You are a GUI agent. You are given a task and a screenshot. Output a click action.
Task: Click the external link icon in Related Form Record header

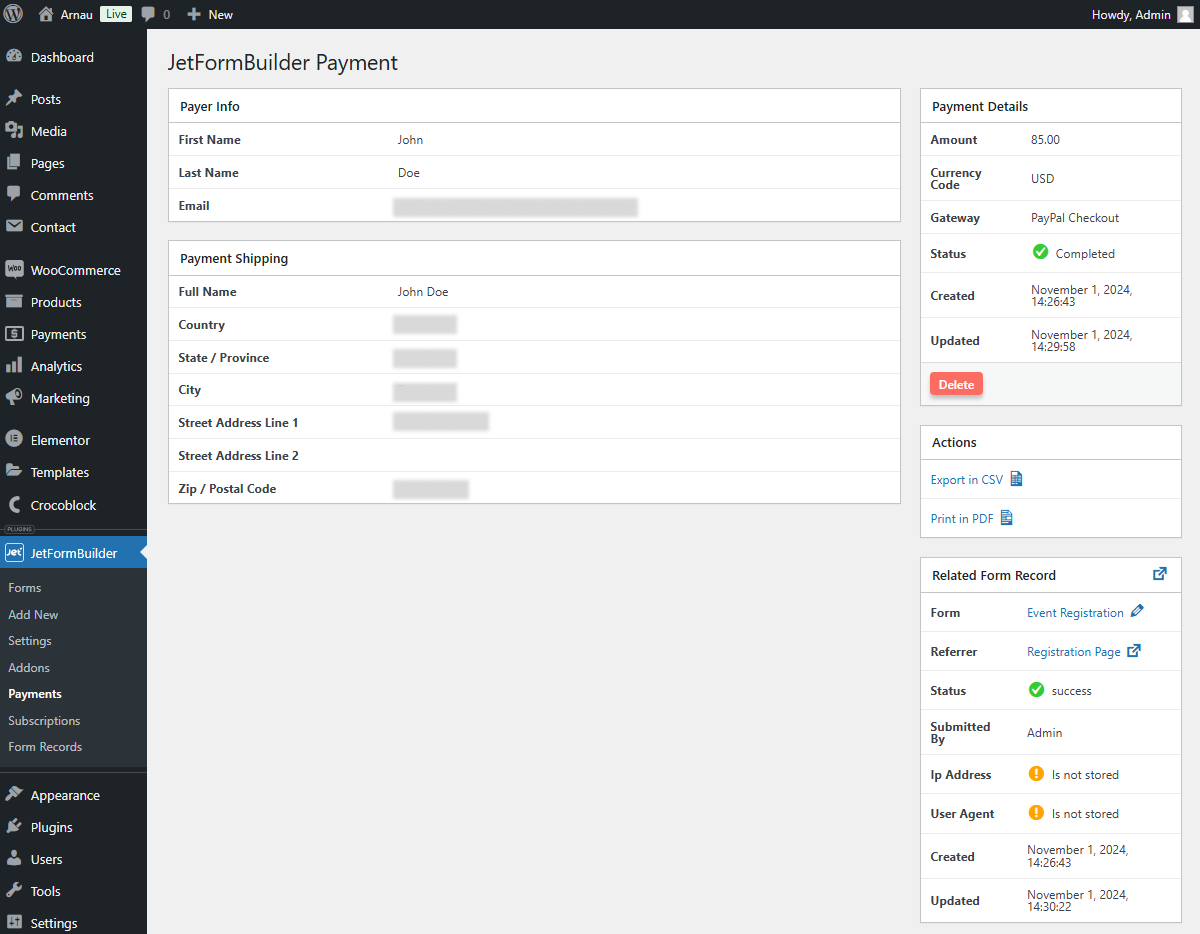(1160, 574)
